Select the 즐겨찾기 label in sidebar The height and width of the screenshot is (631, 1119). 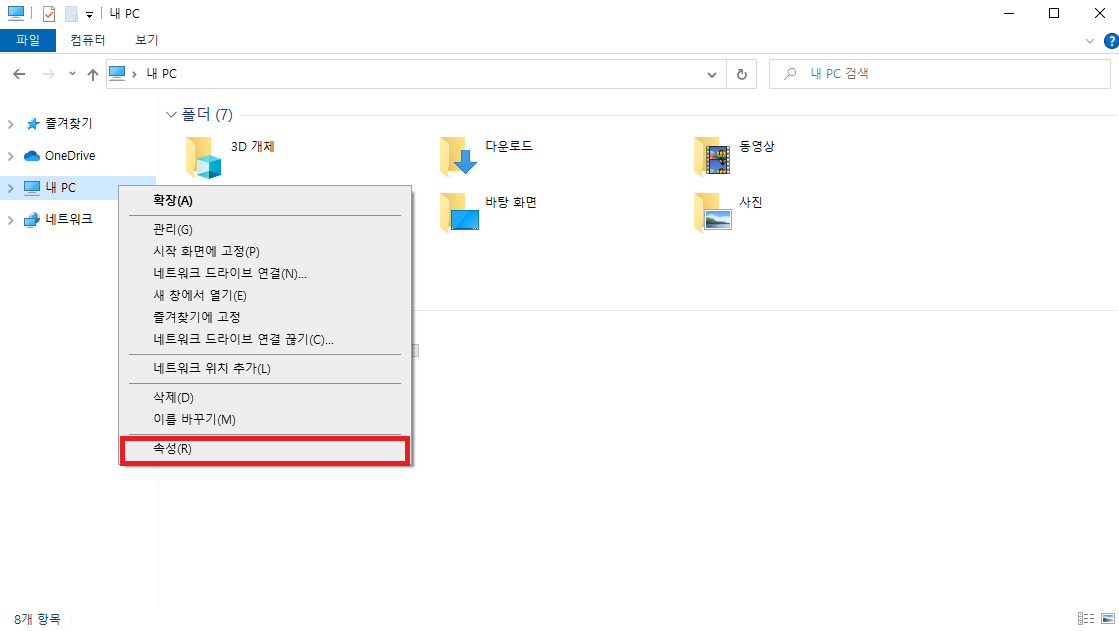point(69,124)
